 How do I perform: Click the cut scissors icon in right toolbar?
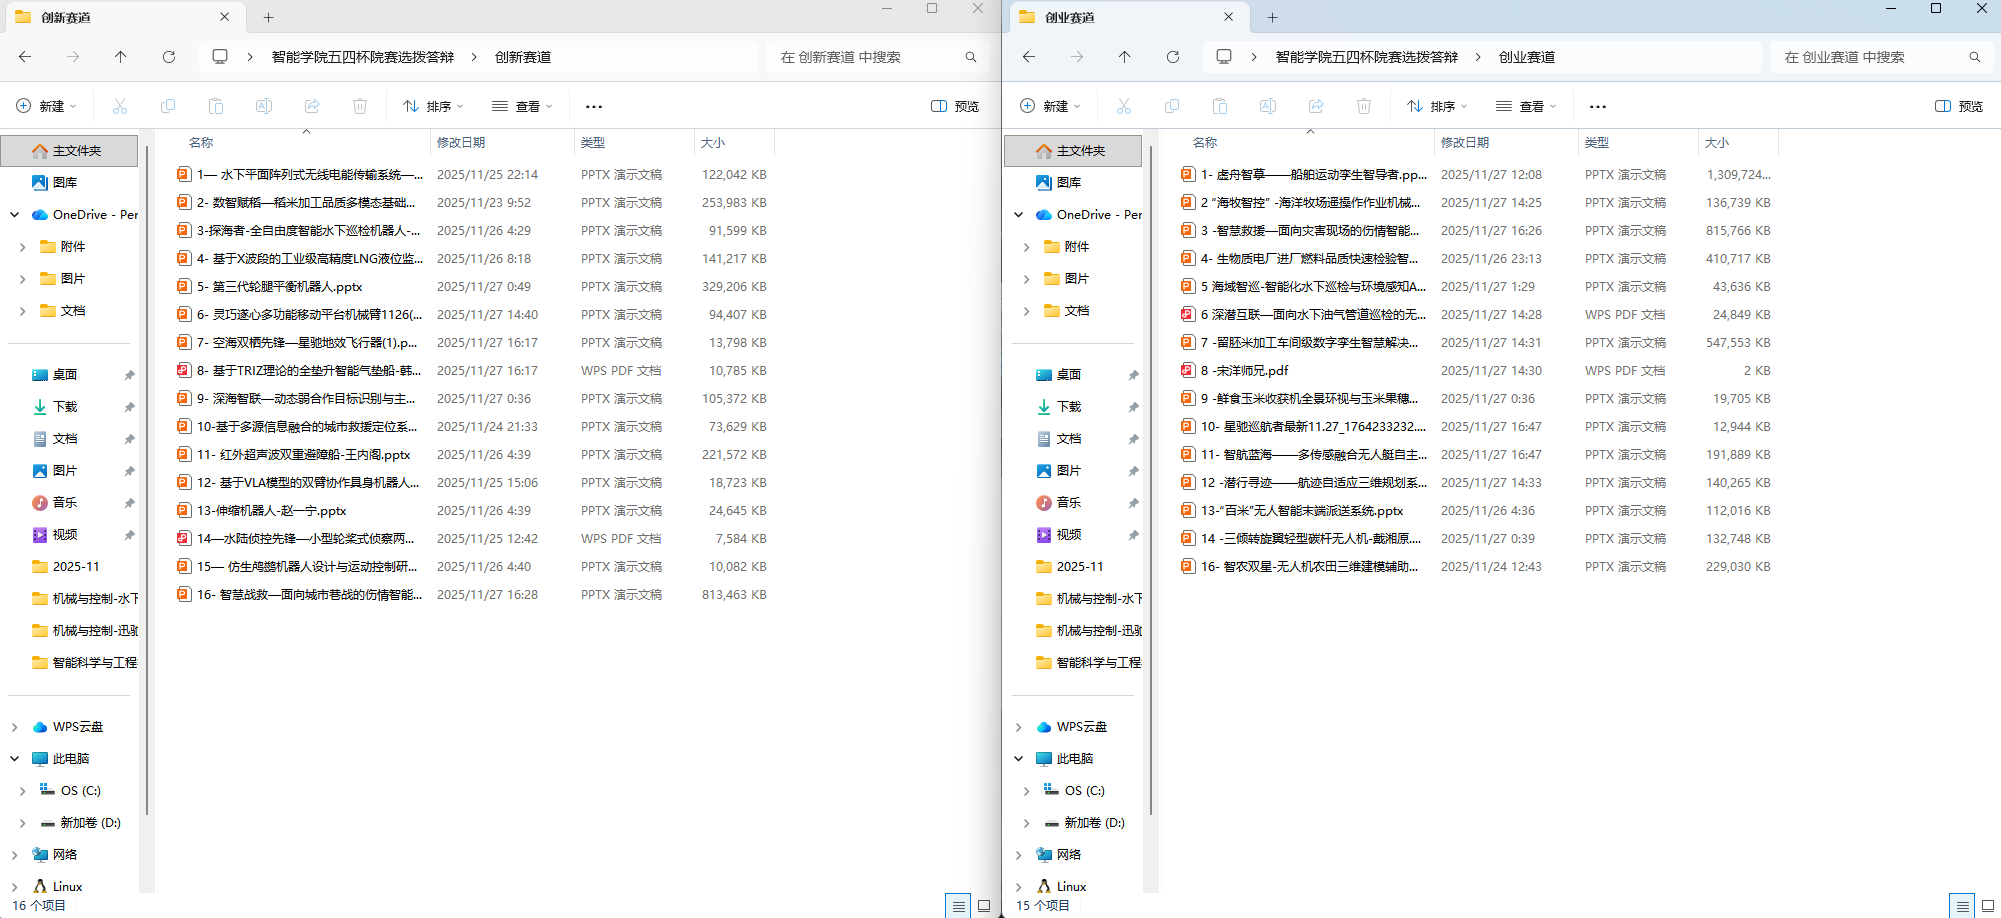point(1123,106)
